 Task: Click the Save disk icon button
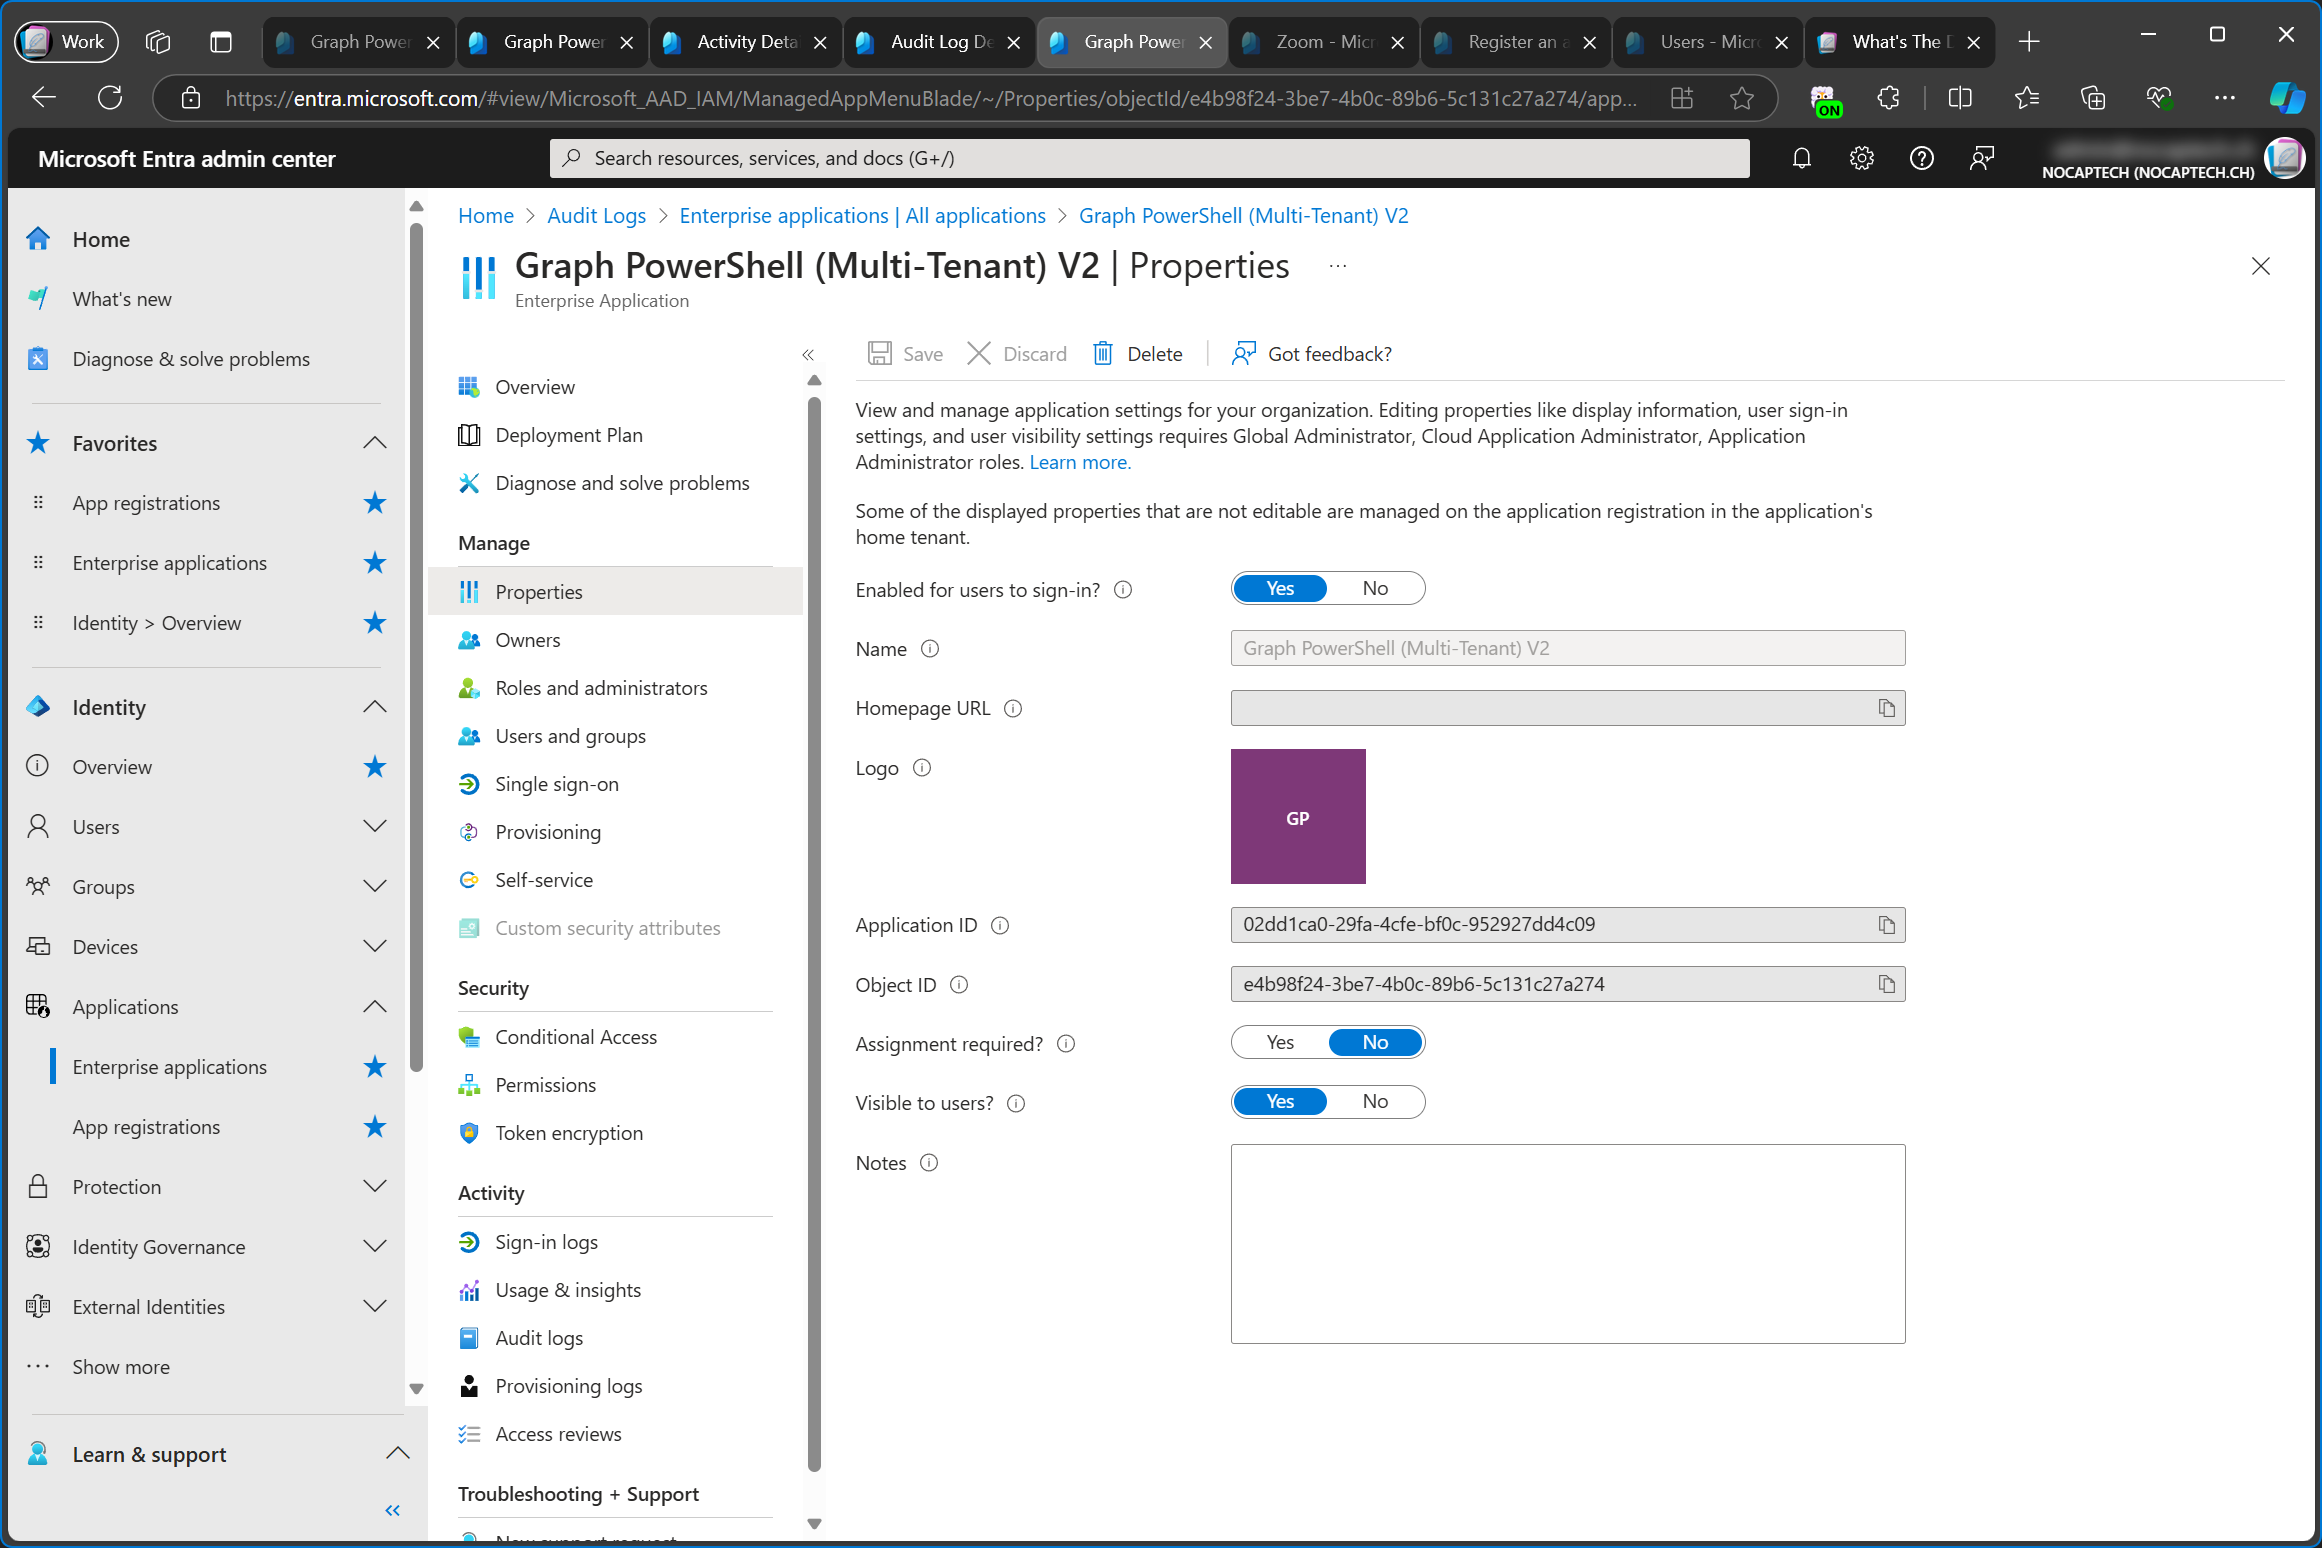point(905,354)
